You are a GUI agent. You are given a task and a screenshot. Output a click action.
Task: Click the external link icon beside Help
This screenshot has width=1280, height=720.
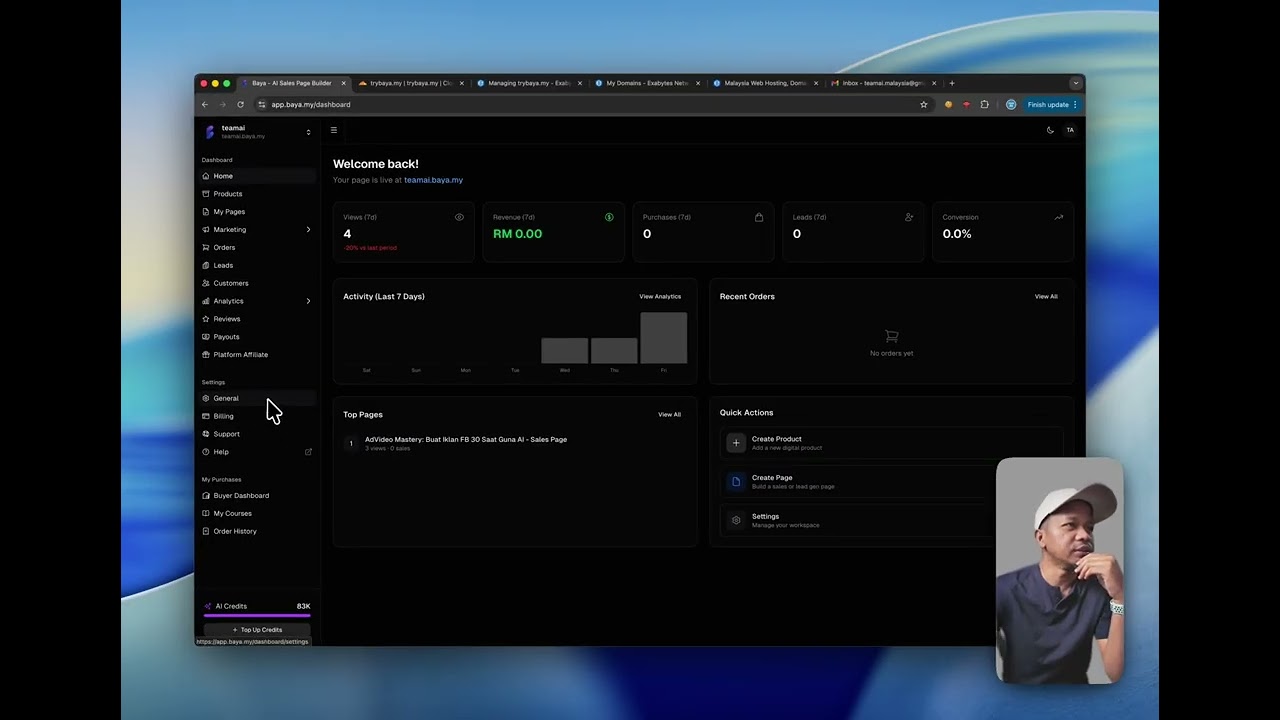tap(308, 452)
